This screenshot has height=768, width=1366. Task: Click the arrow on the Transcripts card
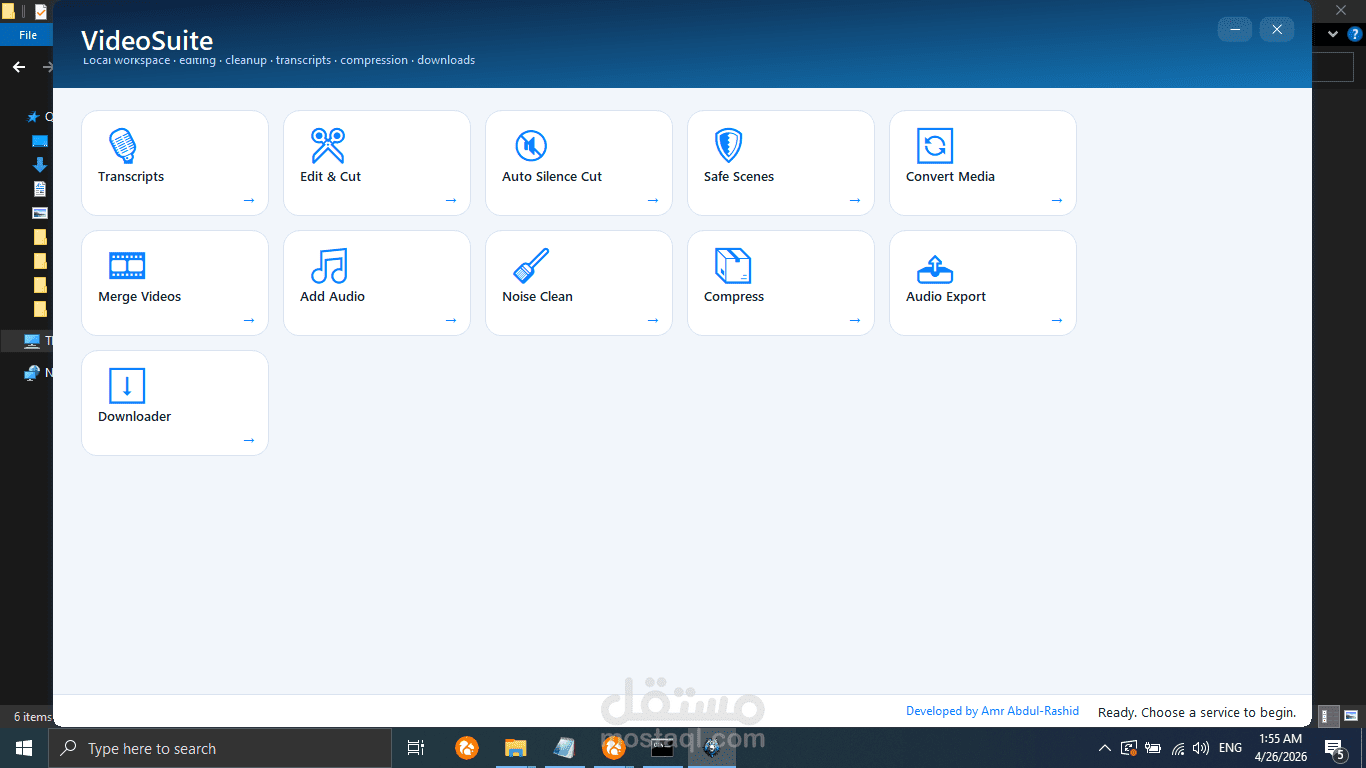(249, 200)
